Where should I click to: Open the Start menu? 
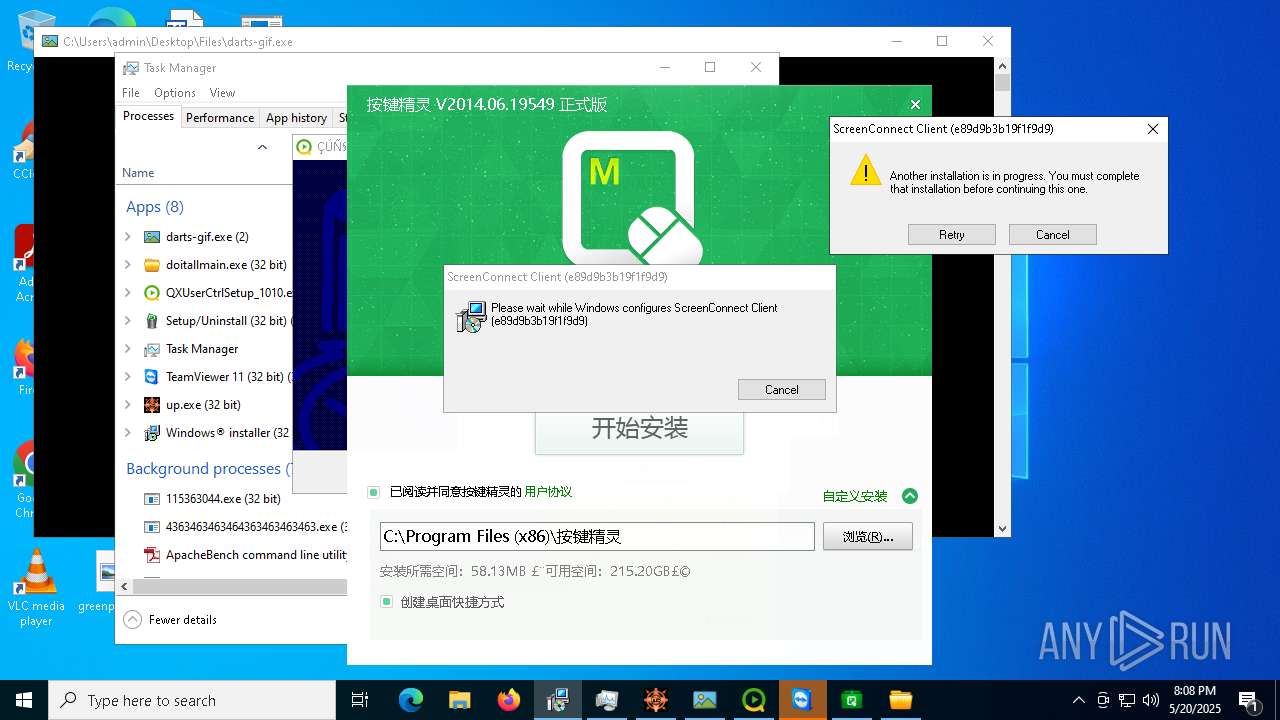(x=24, y=700)
